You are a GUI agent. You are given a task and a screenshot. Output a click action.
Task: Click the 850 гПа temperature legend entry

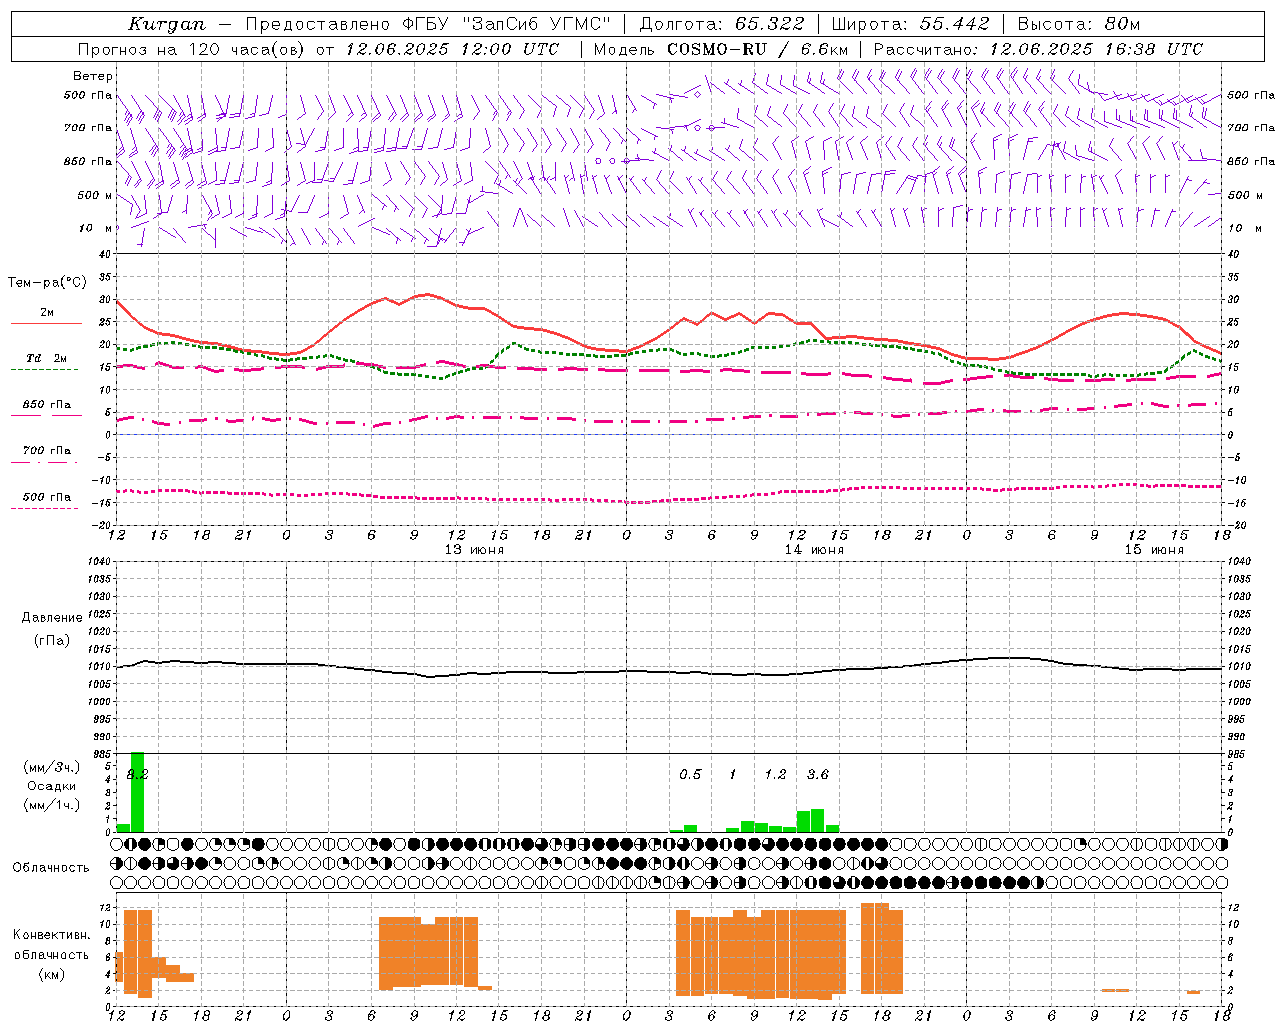(46, 405)
